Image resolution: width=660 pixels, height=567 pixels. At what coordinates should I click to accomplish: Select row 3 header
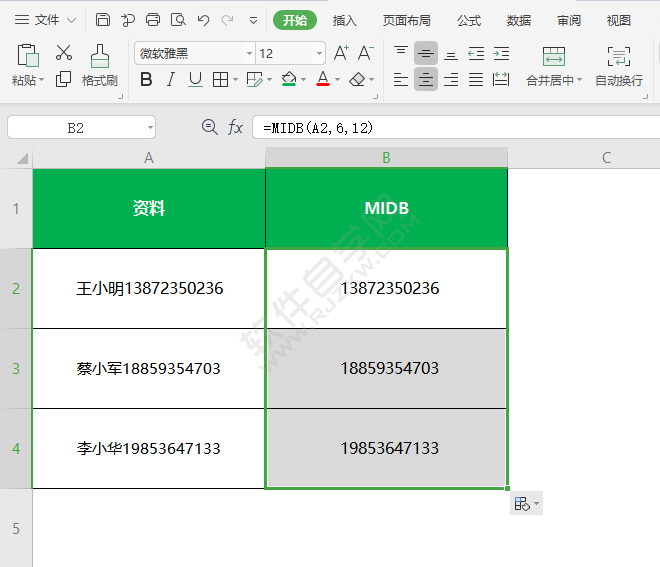click(16, 368)
